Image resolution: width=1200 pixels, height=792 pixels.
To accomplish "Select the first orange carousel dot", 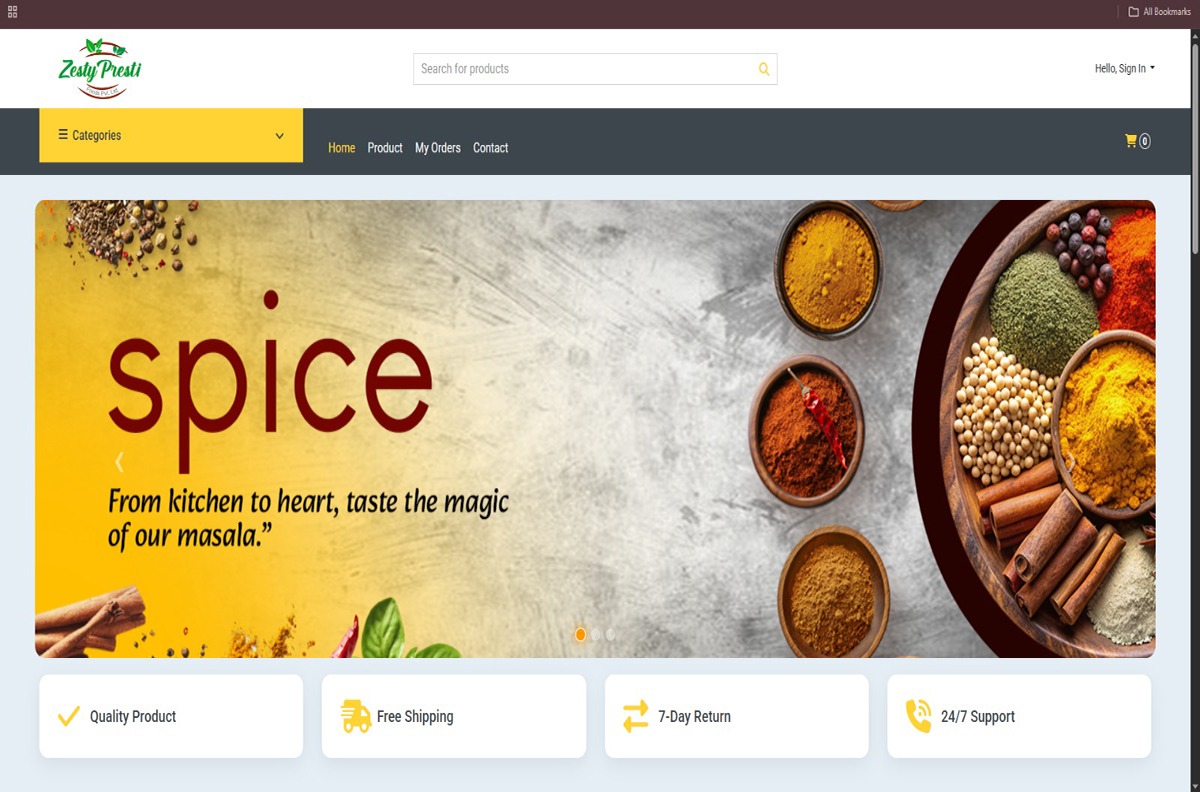I will click(x=580, y=634).
